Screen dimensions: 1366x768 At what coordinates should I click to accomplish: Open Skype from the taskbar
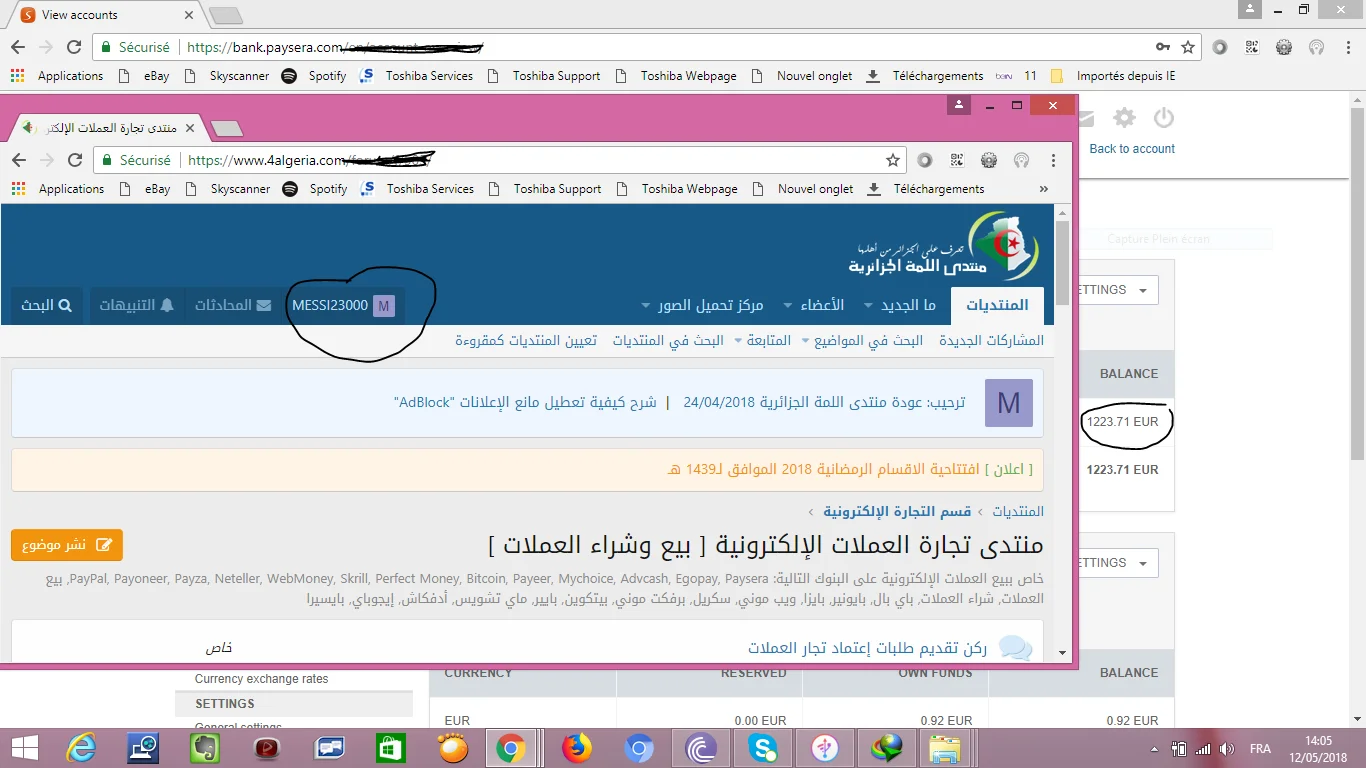(762, 748)
